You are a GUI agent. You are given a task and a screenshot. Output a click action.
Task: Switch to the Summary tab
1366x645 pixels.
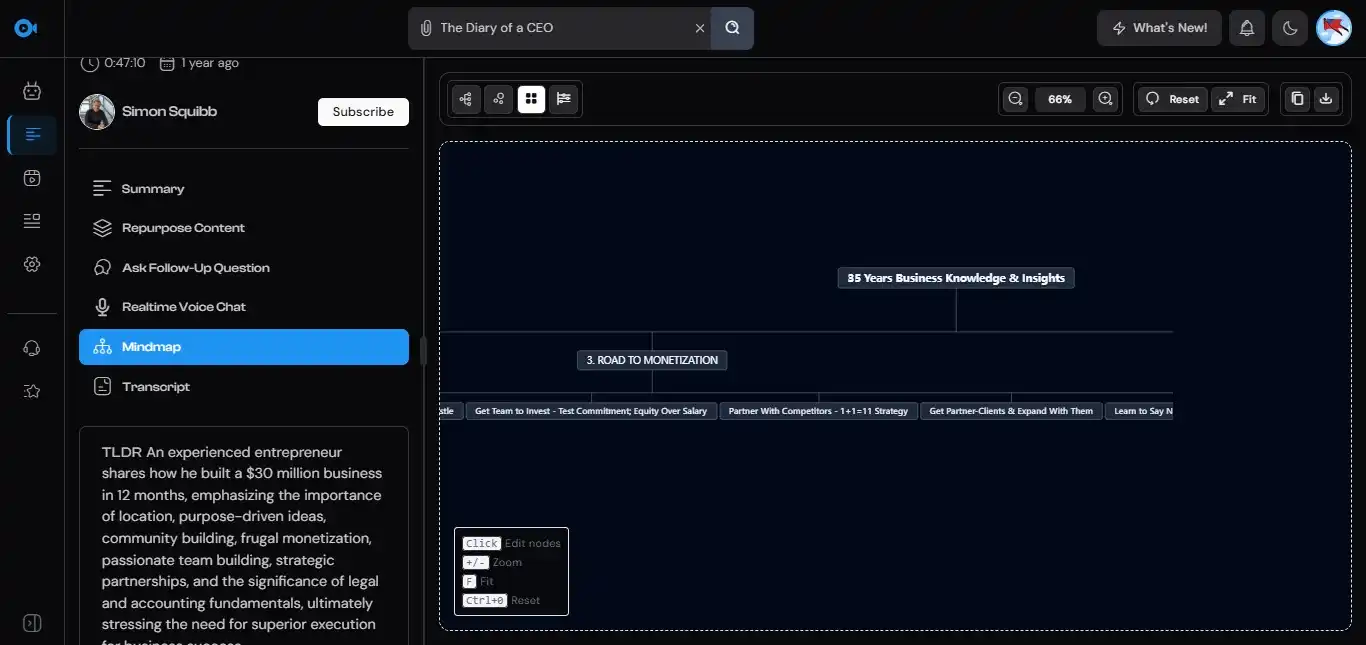[x=152, y=189]
